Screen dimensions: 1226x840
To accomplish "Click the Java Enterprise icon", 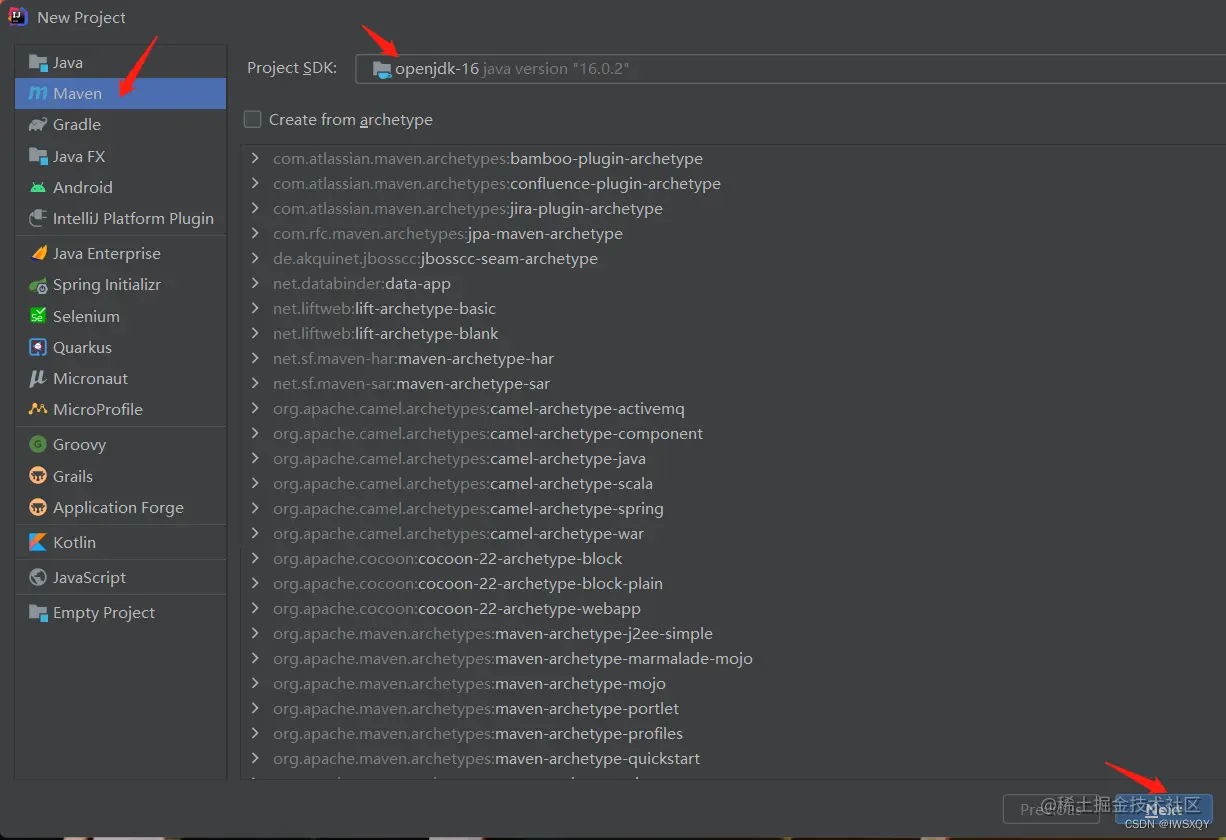I will pos(38,253).
